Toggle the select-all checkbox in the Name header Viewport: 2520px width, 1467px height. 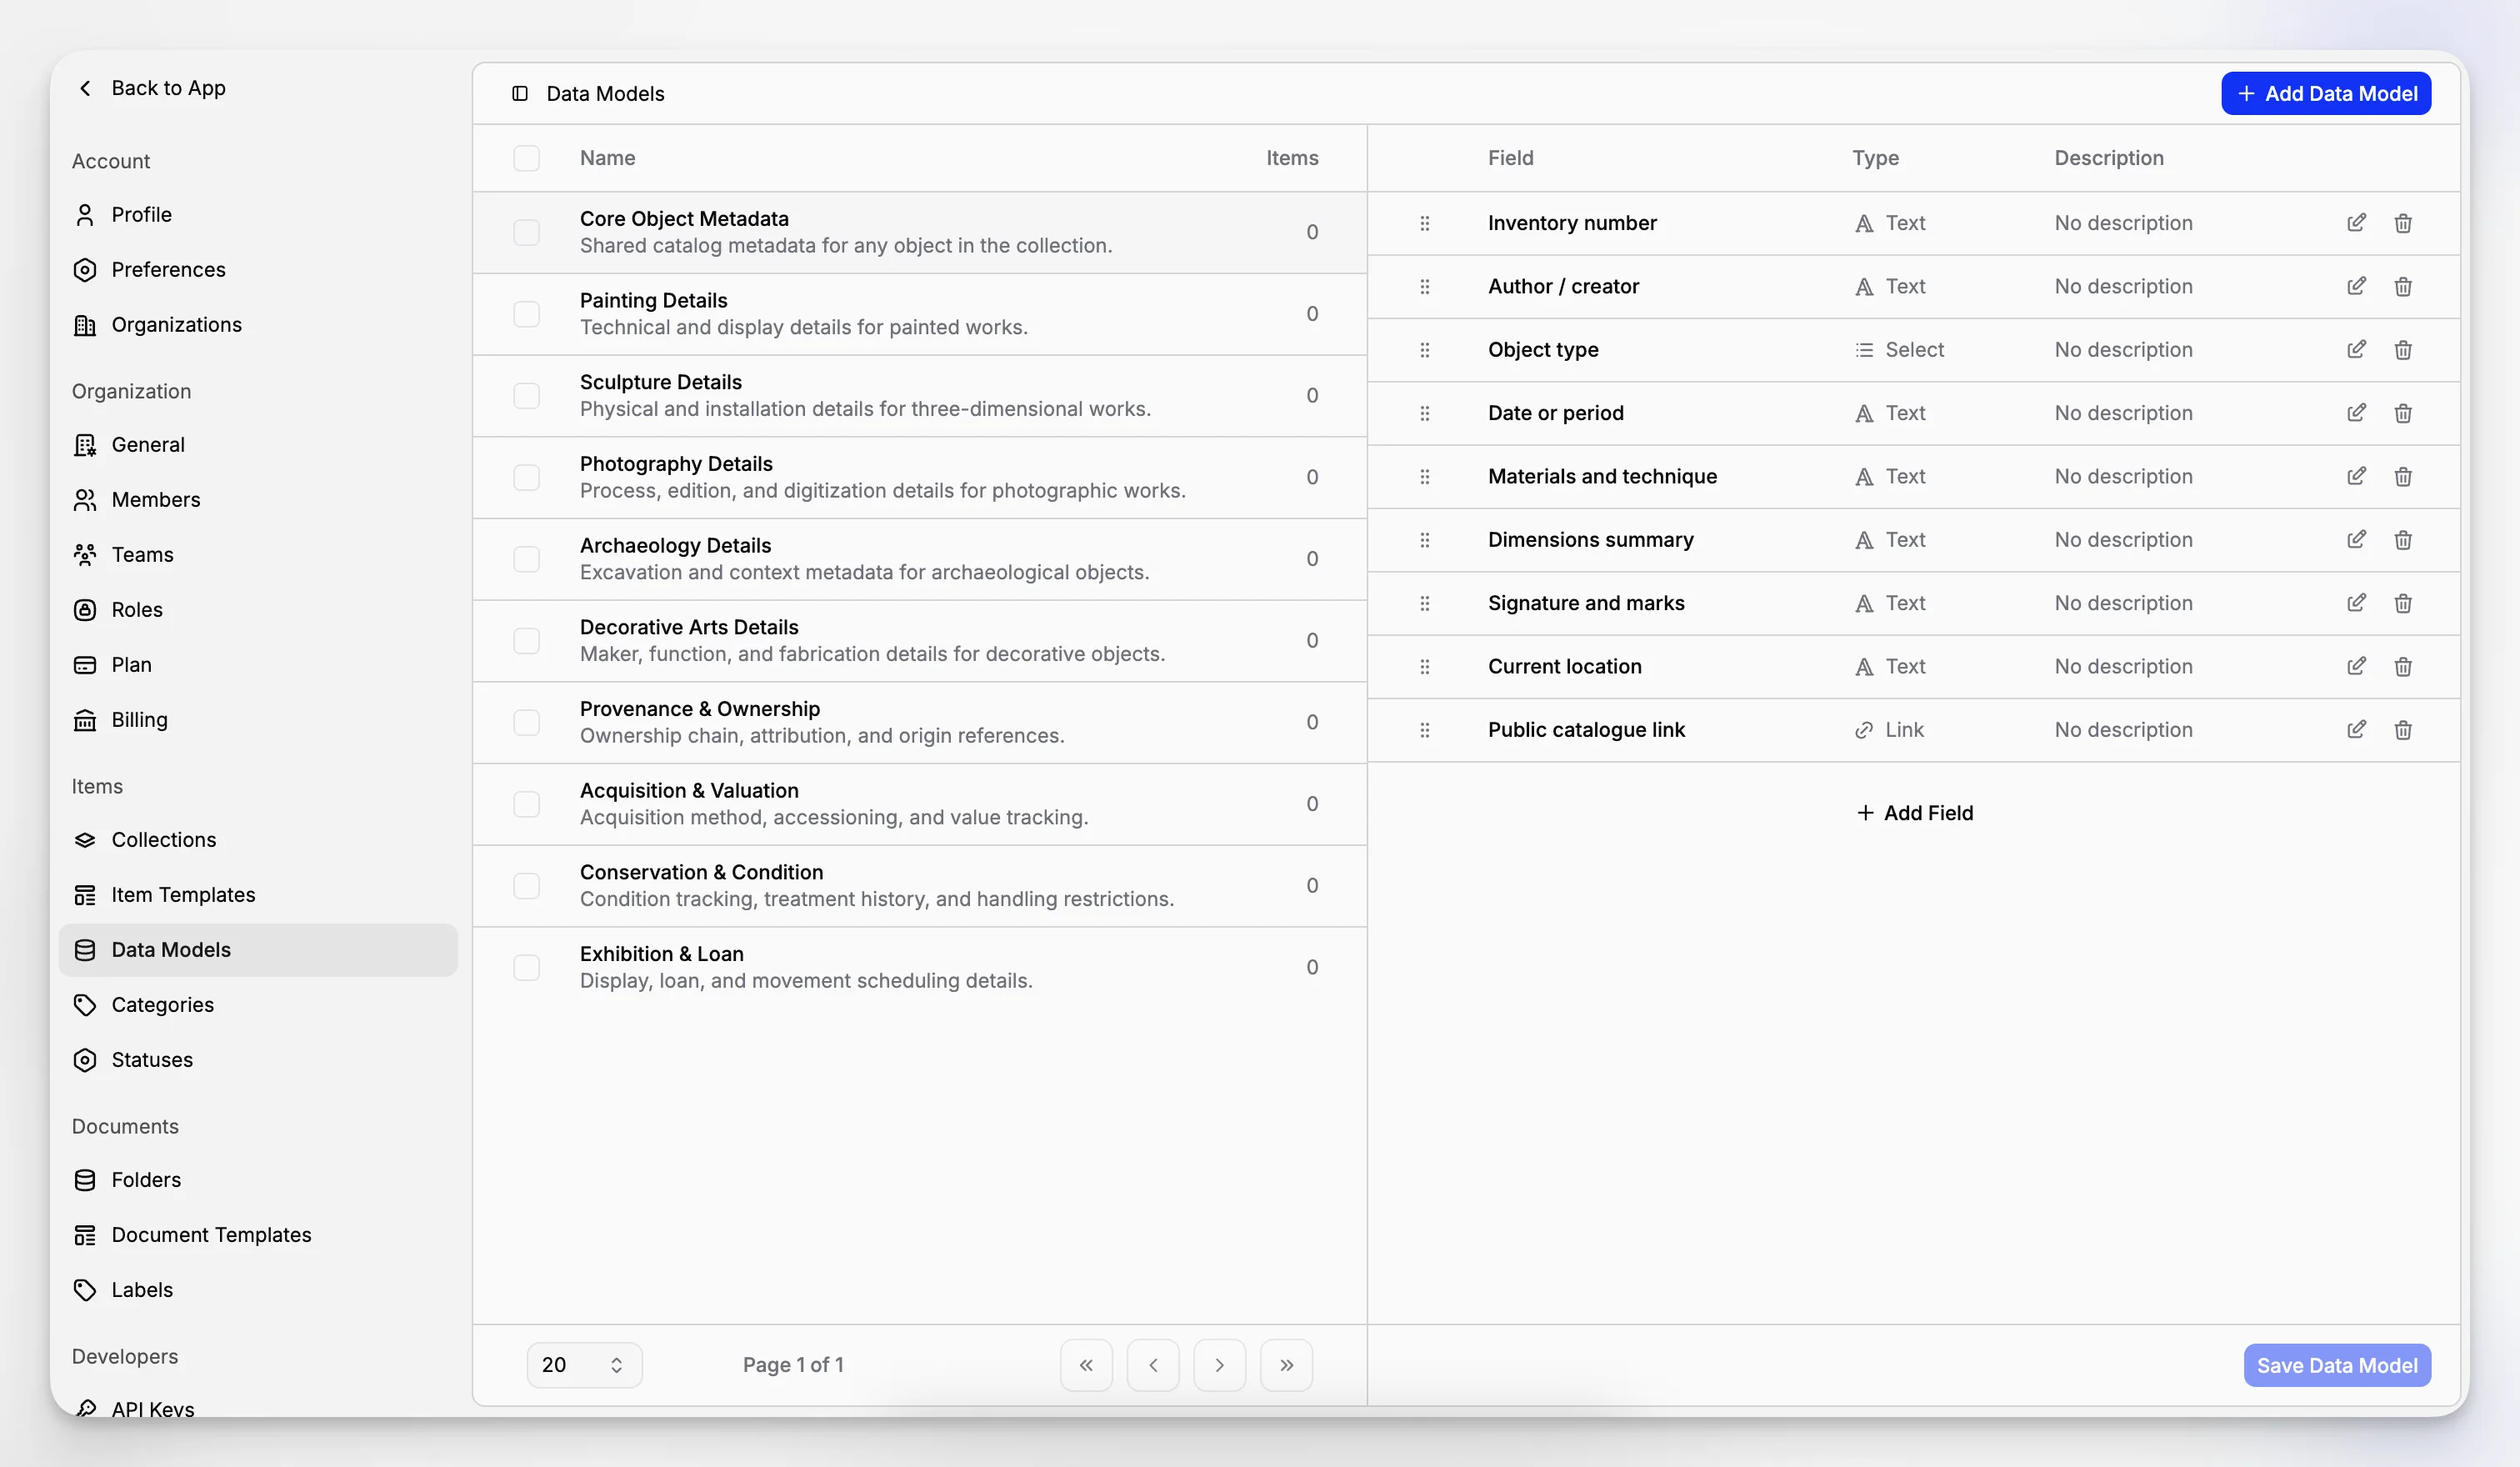point(526,158)
